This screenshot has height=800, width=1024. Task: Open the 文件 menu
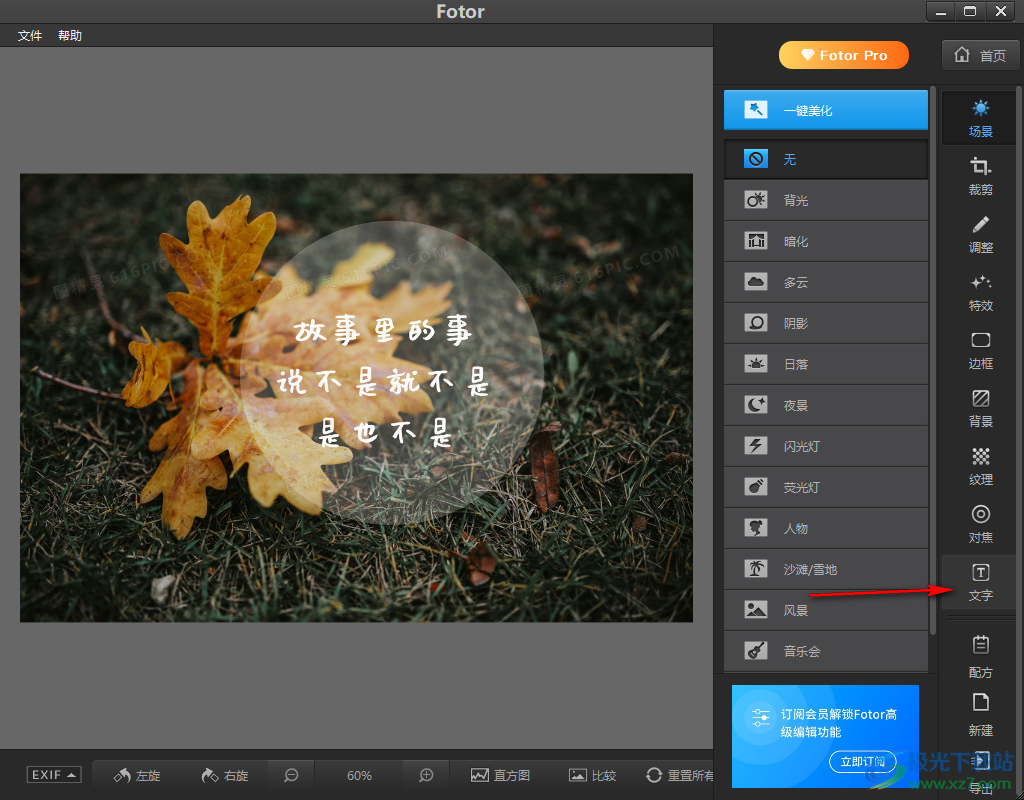click(30, 36)
